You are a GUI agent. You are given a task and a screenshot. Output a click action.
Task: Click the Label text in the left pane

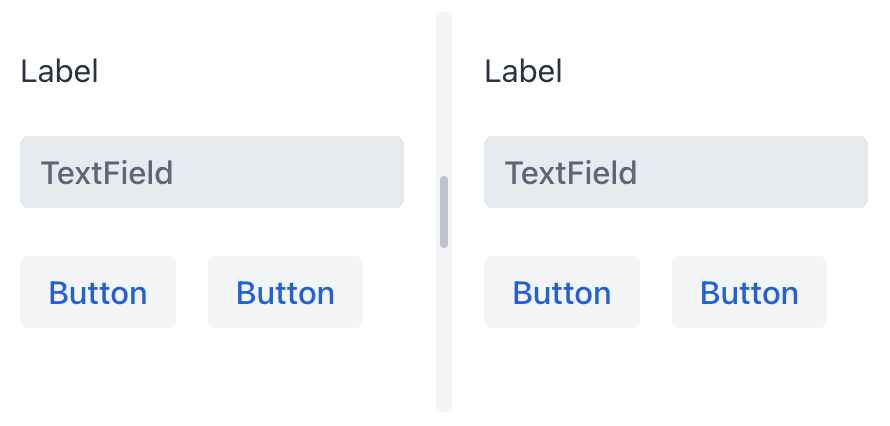coord(59,72)
